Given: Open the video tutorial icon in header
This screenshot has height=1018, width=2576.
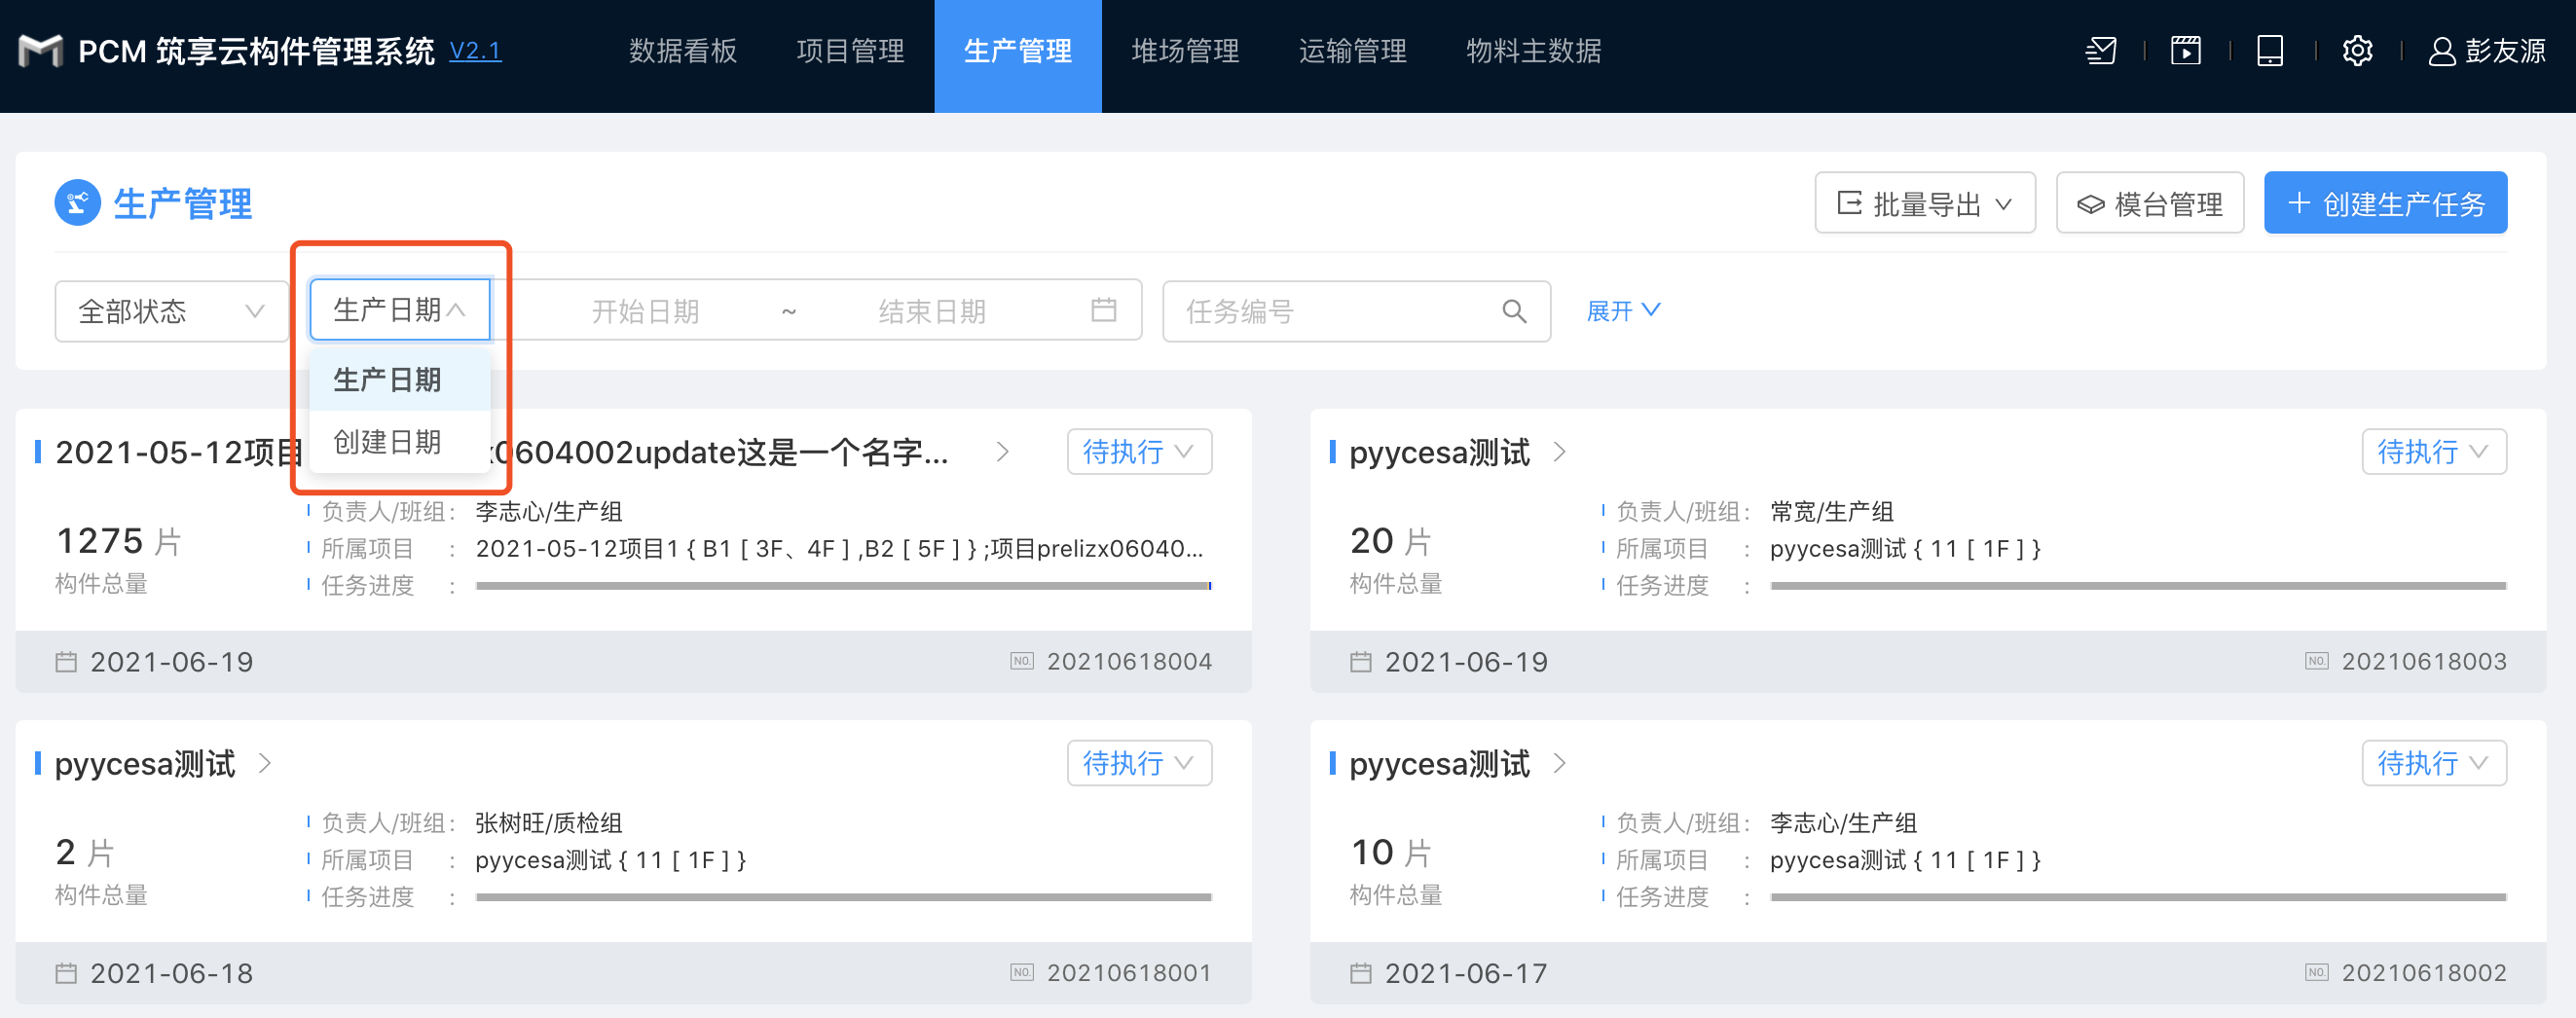Looking at the screenshot, I should (2186, 51).
